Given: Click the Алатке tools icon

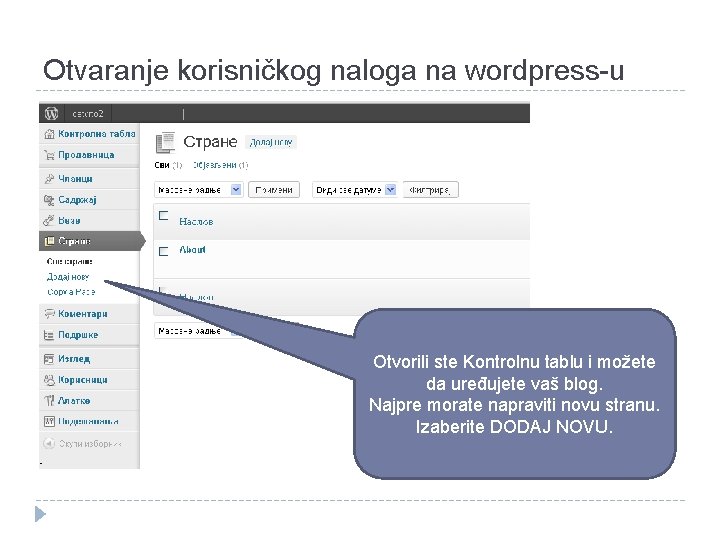Looking at the screenshot, I should [49, 401].
